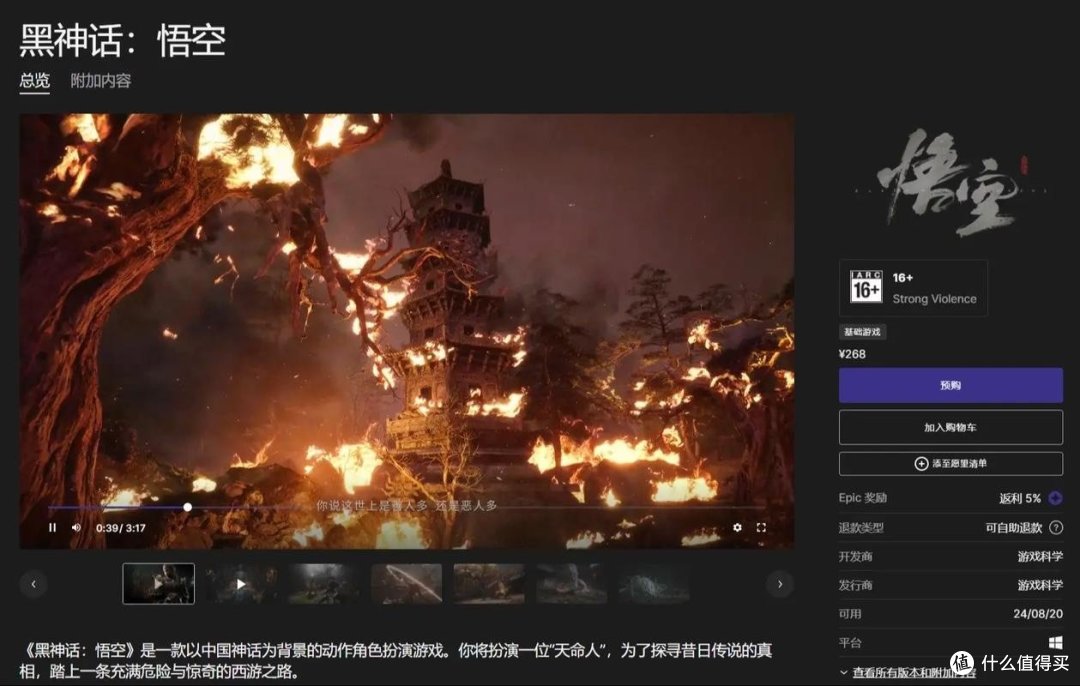This screenshot has width=1080, height=686.
Task: Open refund type help question icon
Action: [1056, 528]
